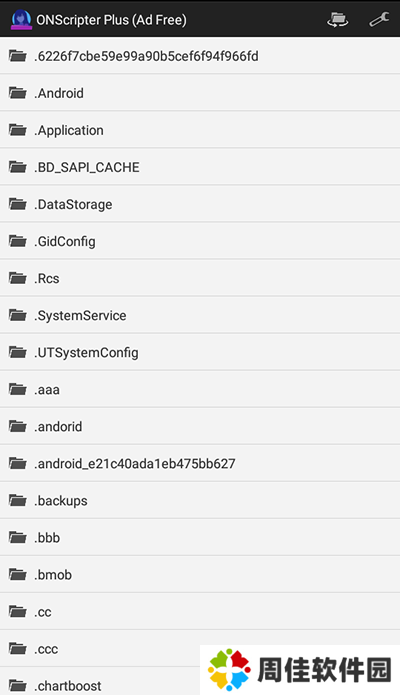This screenshot has height=695, width=400.
Task: Open the .6226f7cbe59e99a90b5cef6f94f966fd folder
Action: tap(200, 56)
